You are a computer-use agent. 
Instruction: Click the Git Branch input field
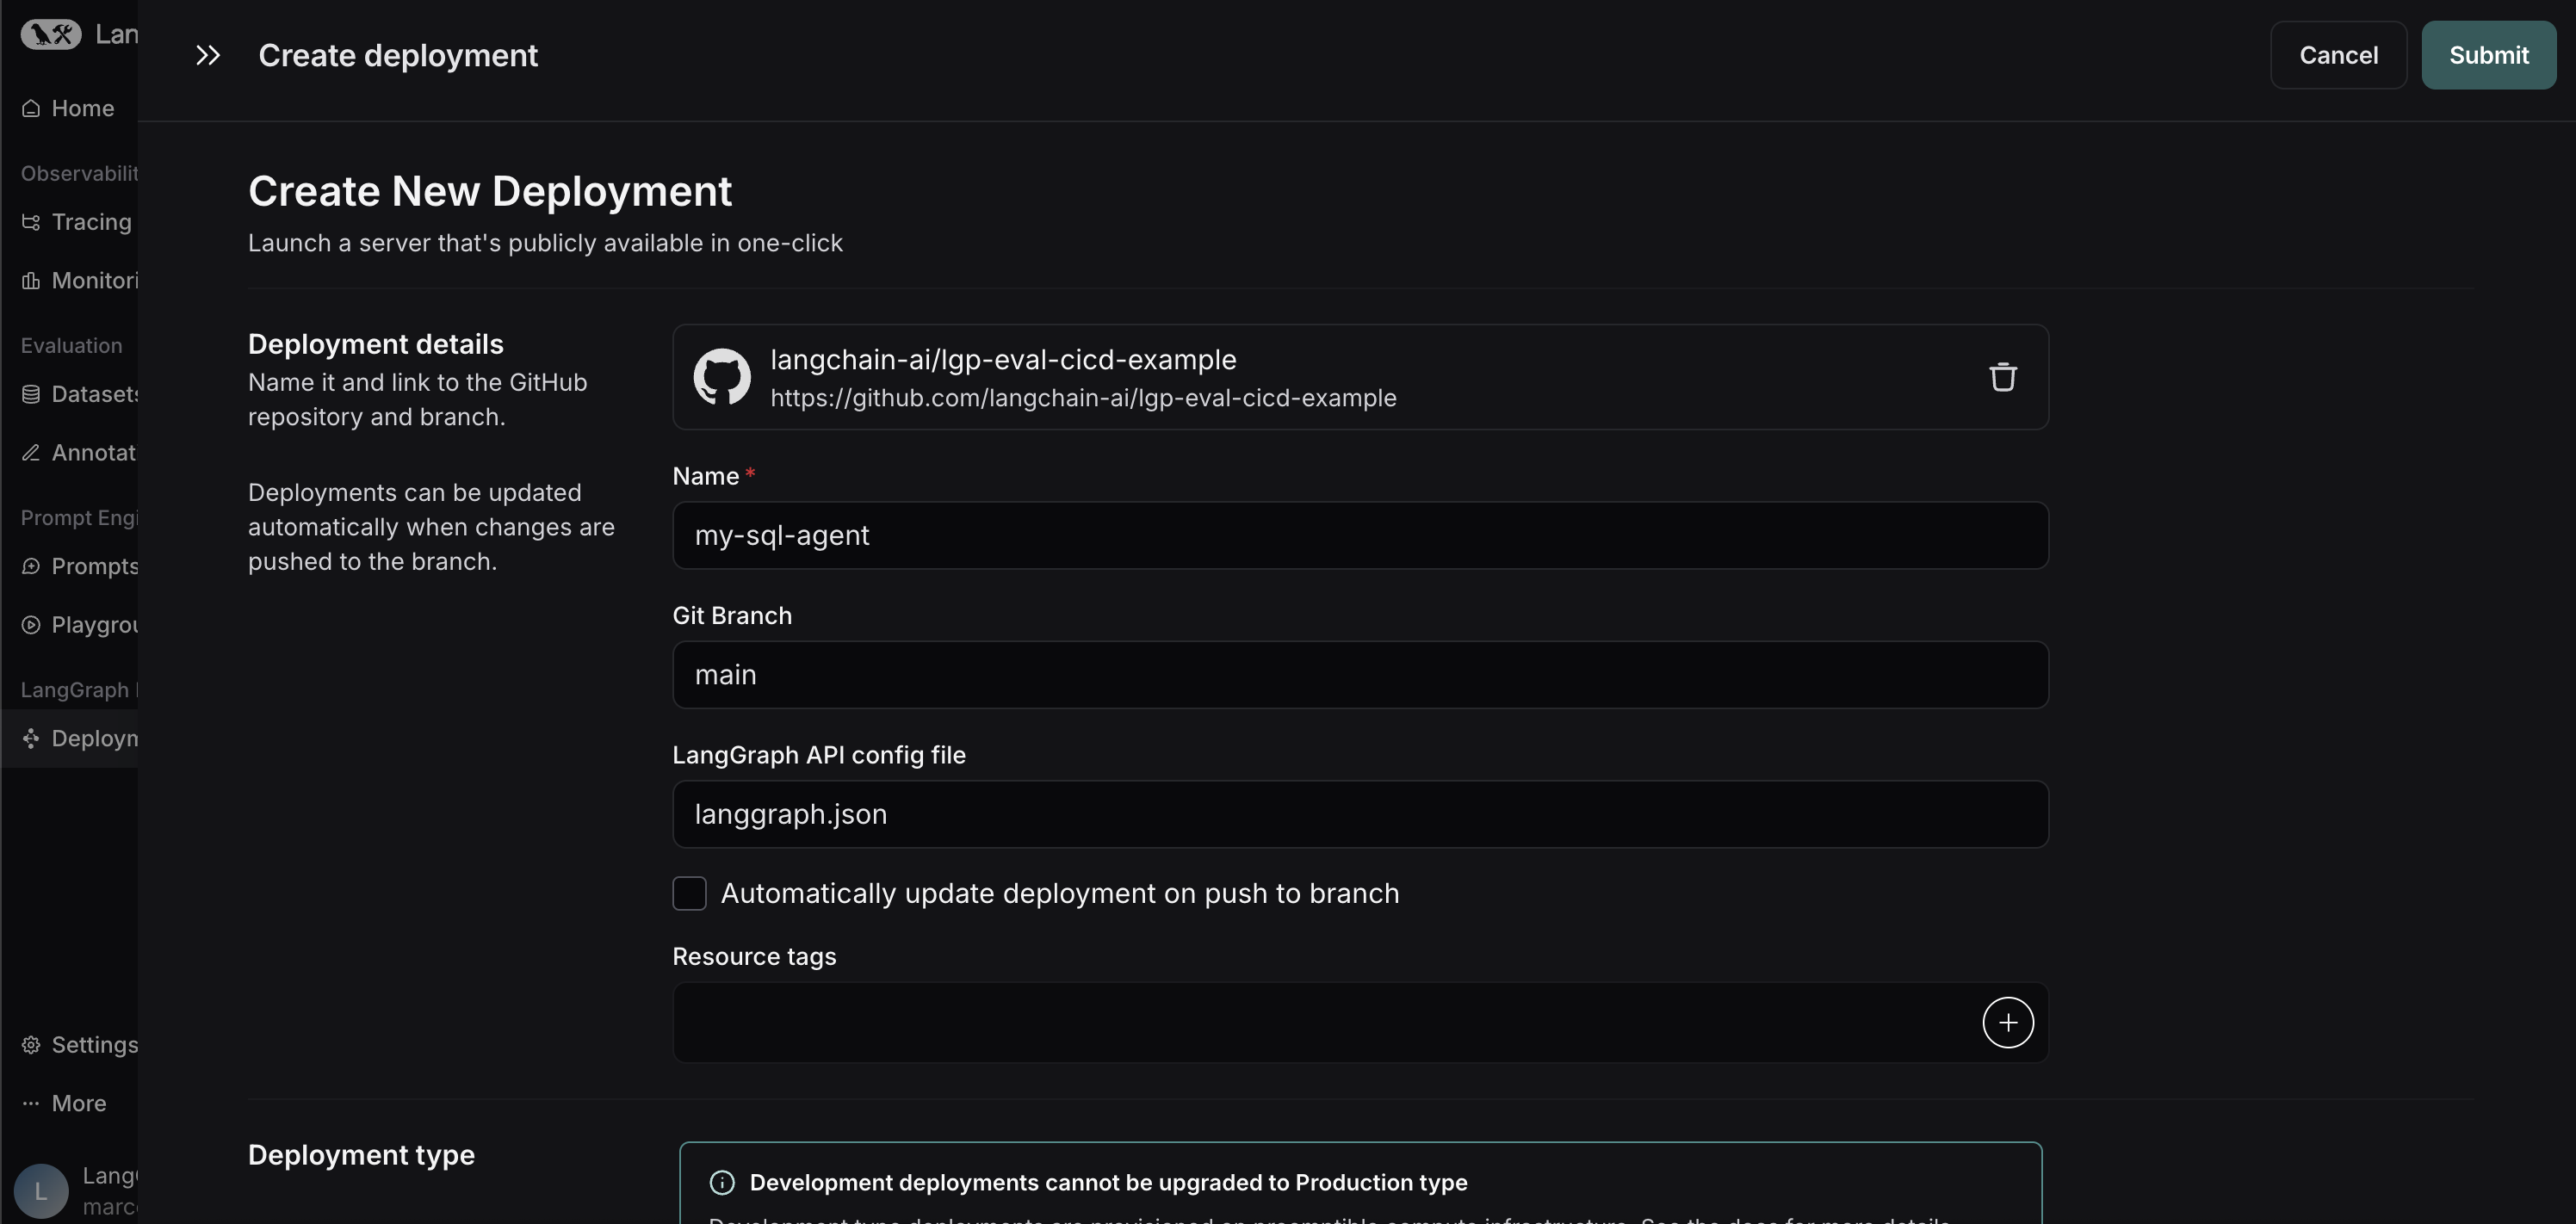[x=1360, y=675]
